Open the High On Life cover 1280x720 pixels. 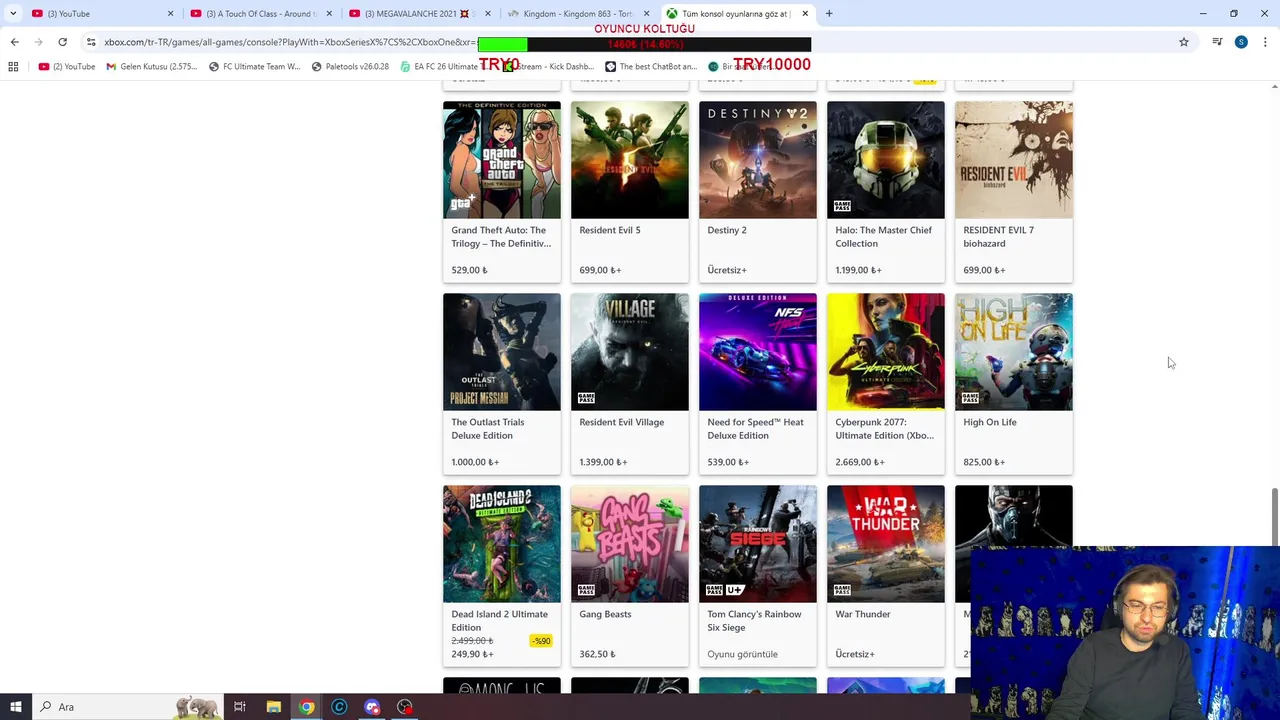click(x=1014, y=352)
